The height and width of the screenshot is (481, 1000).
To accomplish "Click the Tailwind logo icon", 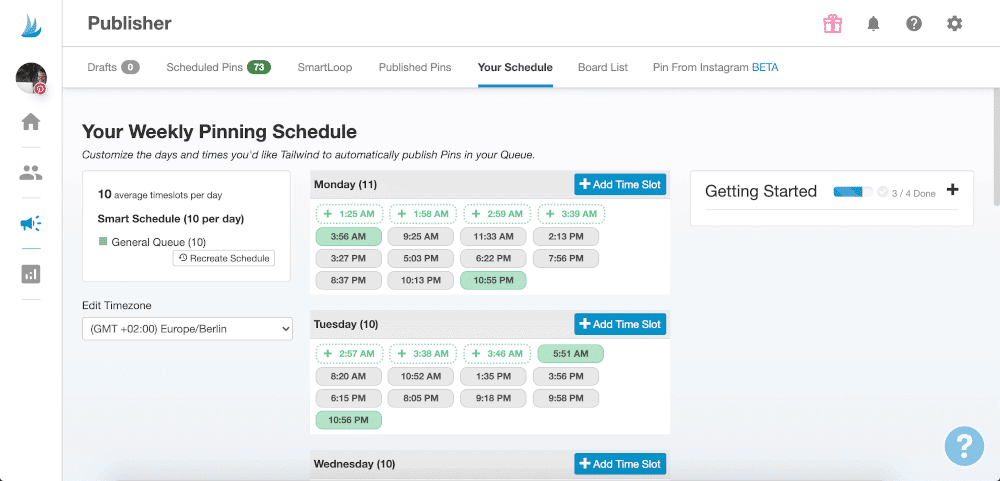I will (x=31, y=24).
